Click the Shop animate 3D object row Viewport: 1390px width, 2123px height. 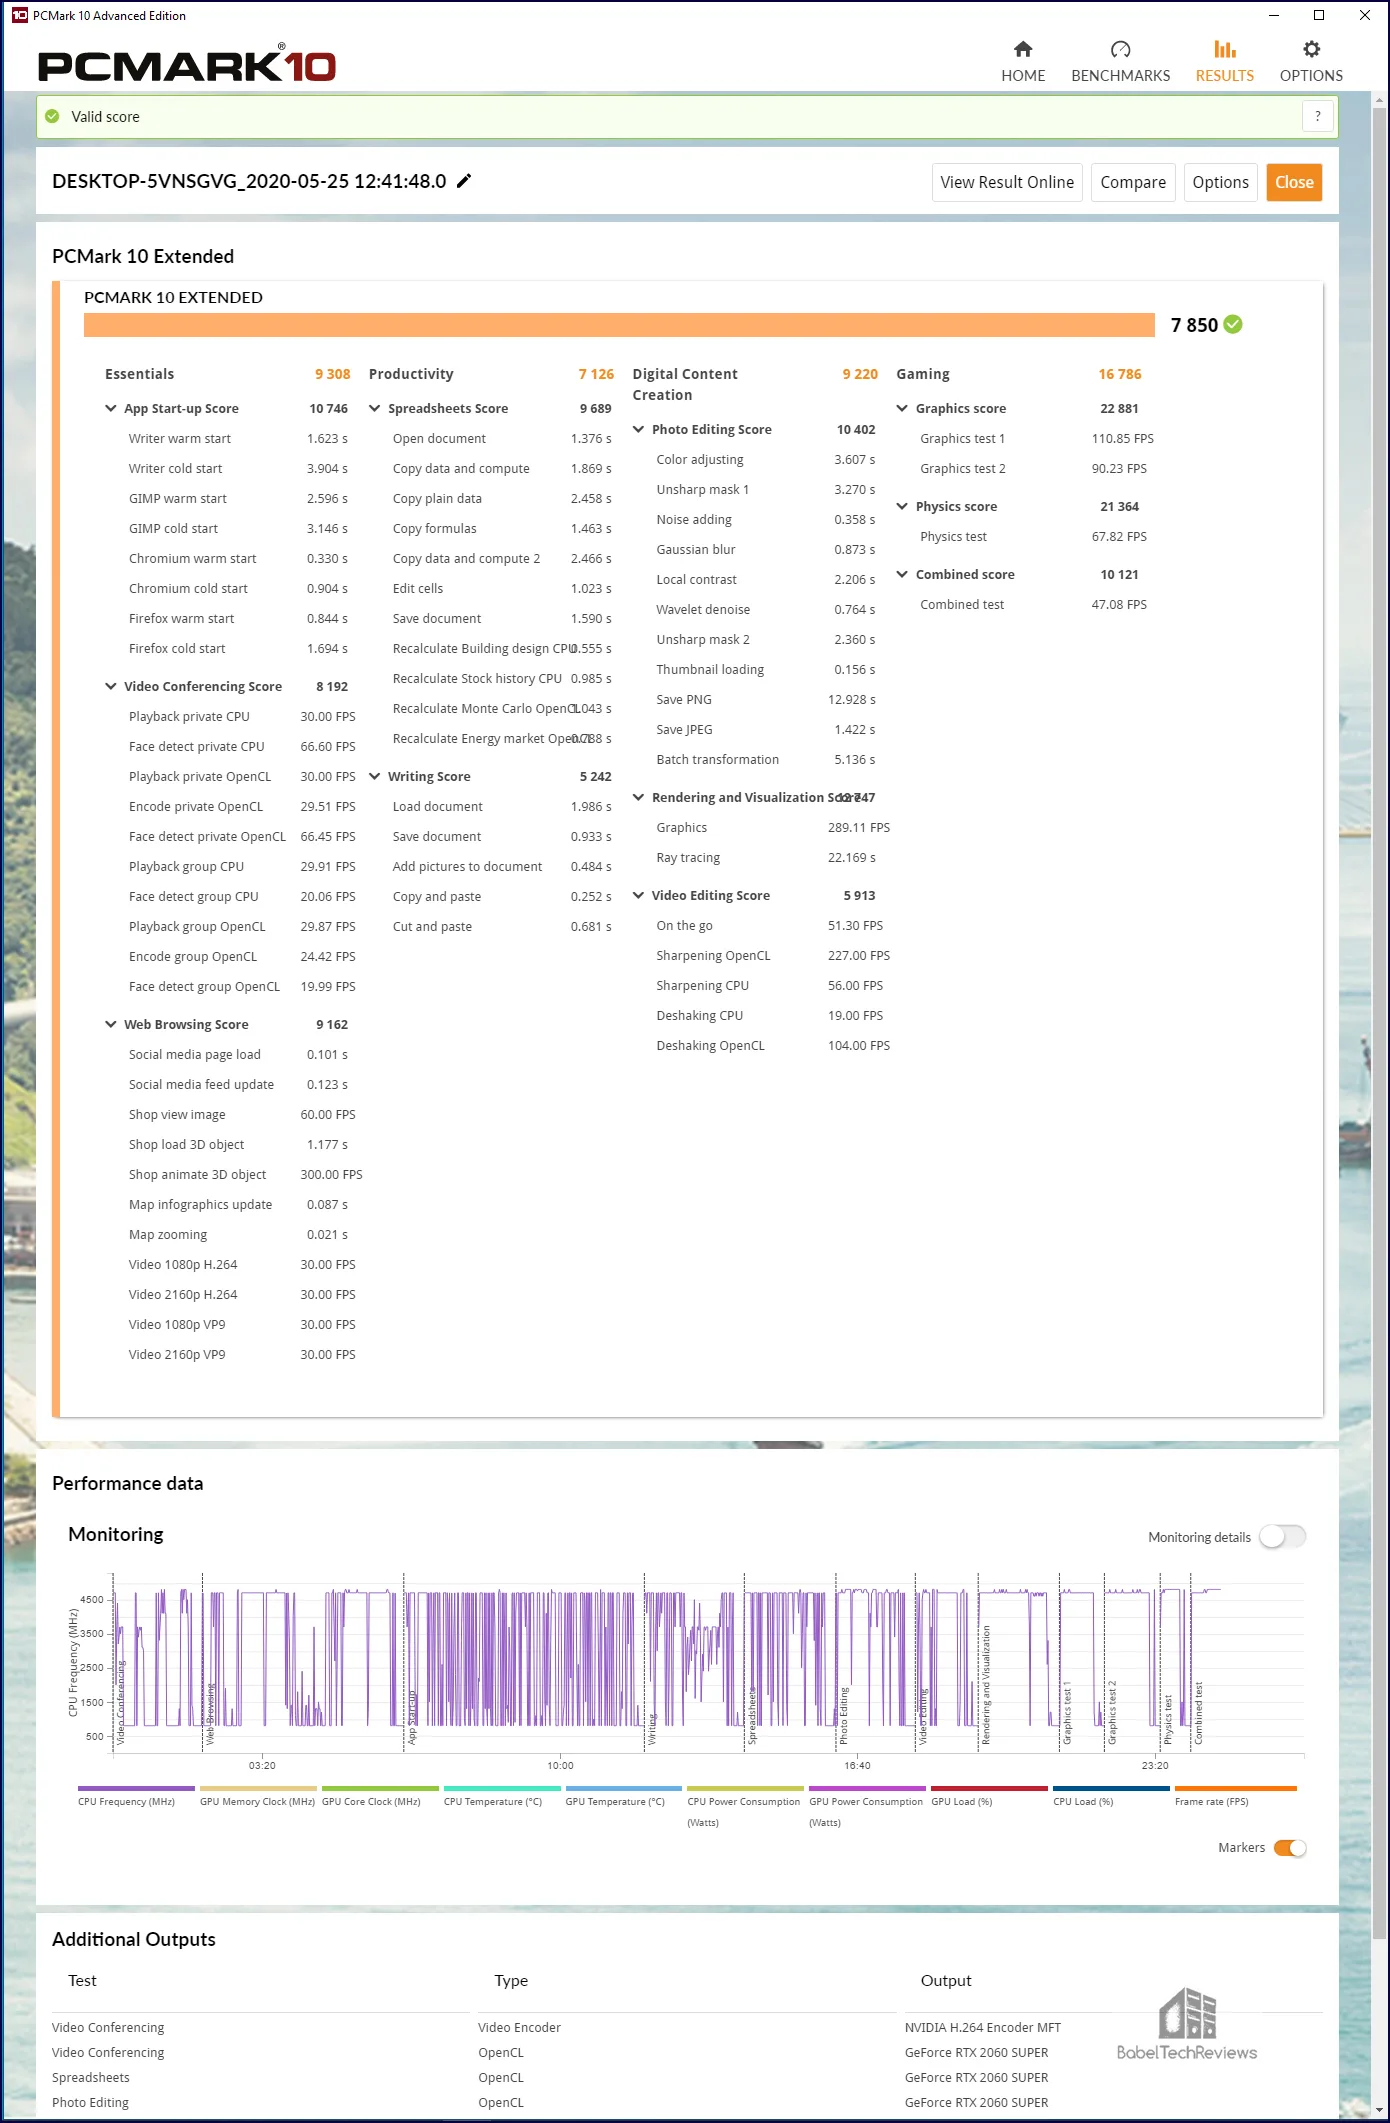pos(245,1175)
